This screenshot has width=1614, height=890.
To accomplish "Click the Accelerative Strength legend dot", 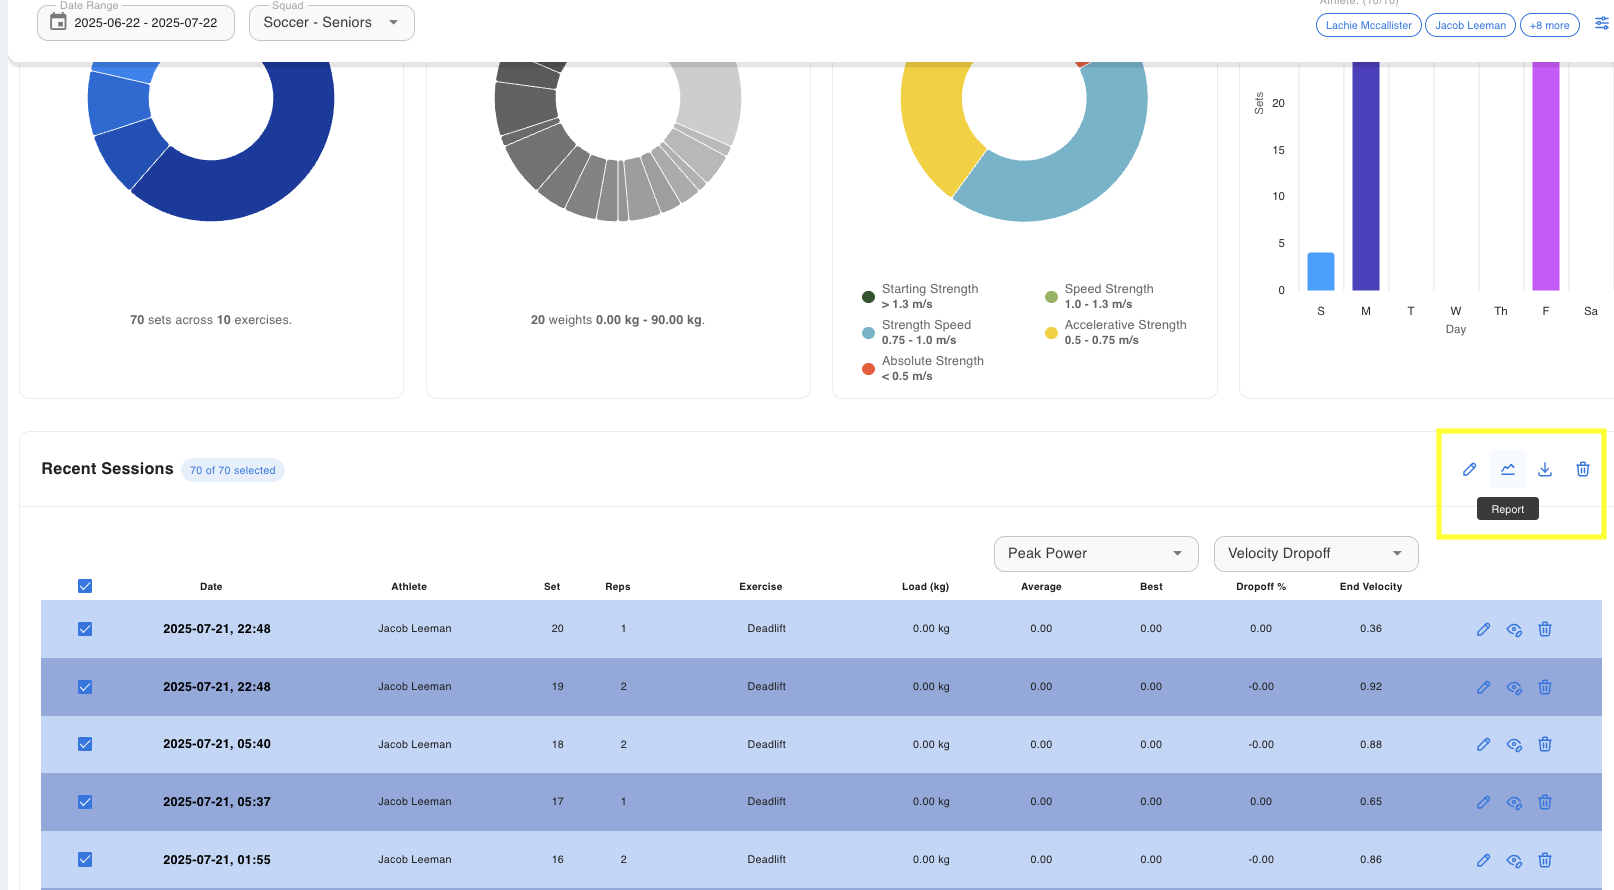I will (x=1051, y=333).
